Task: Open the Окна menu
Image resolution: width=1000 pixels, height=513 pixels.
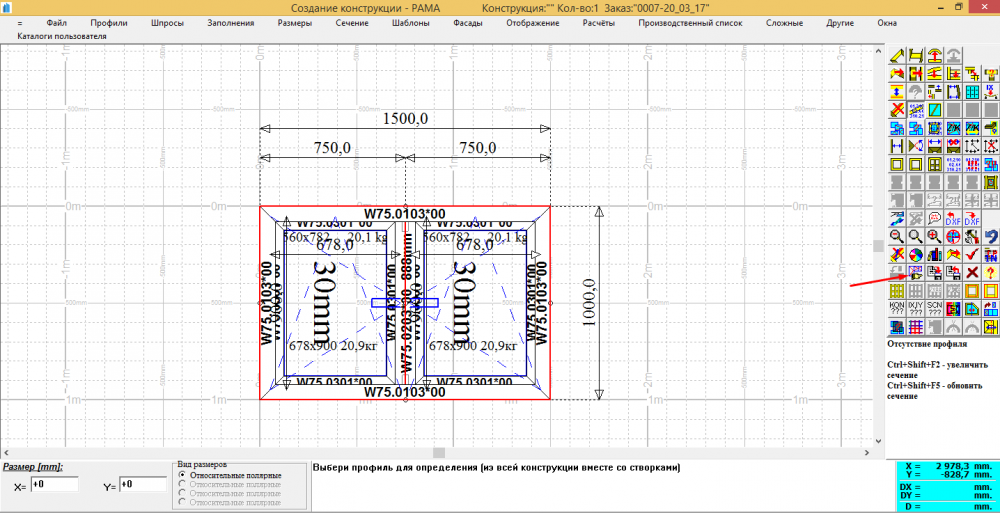Action: (886, 23)
